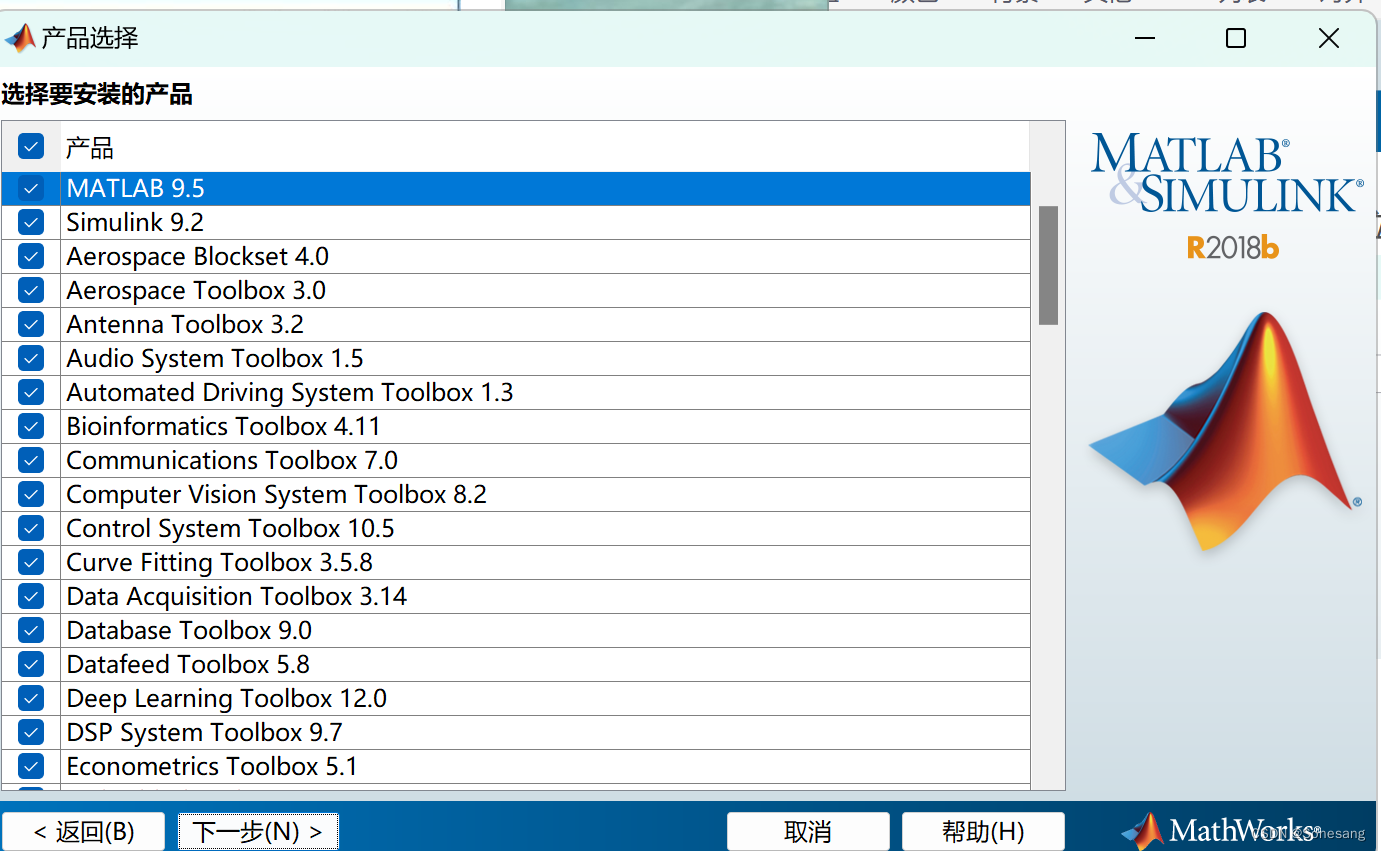
Task: Click the MATLAB icon in title bar
Action: point(20,38)
